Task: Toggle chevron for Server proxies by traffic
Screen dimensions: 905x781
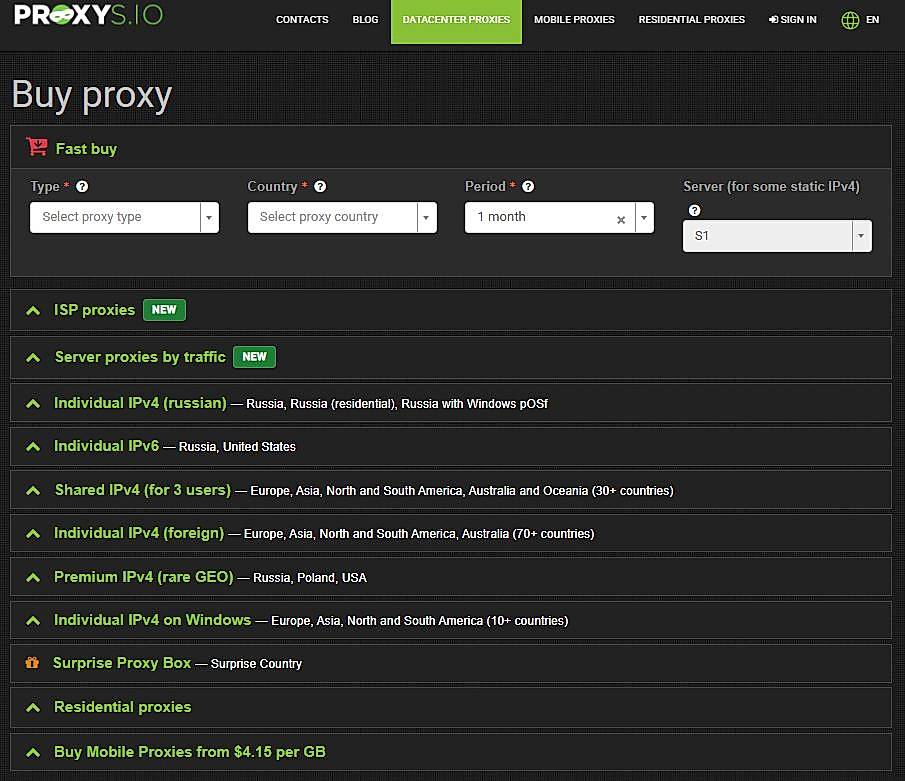Action: point(33,358)
